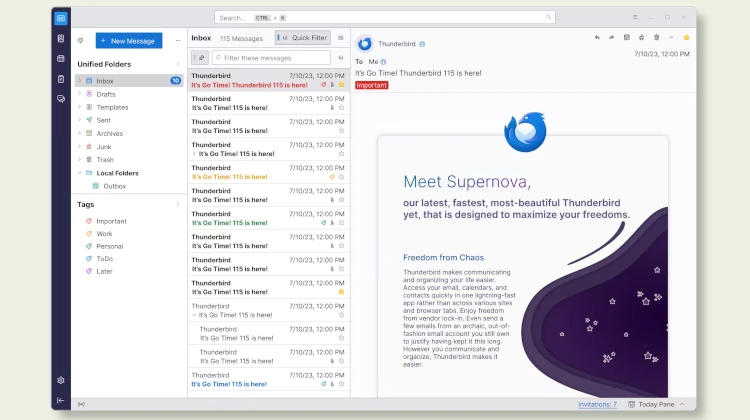Open the Mail space in the sidebar
Image resolution: width=750 pixels, height=420 pixels.
point(61,18)
